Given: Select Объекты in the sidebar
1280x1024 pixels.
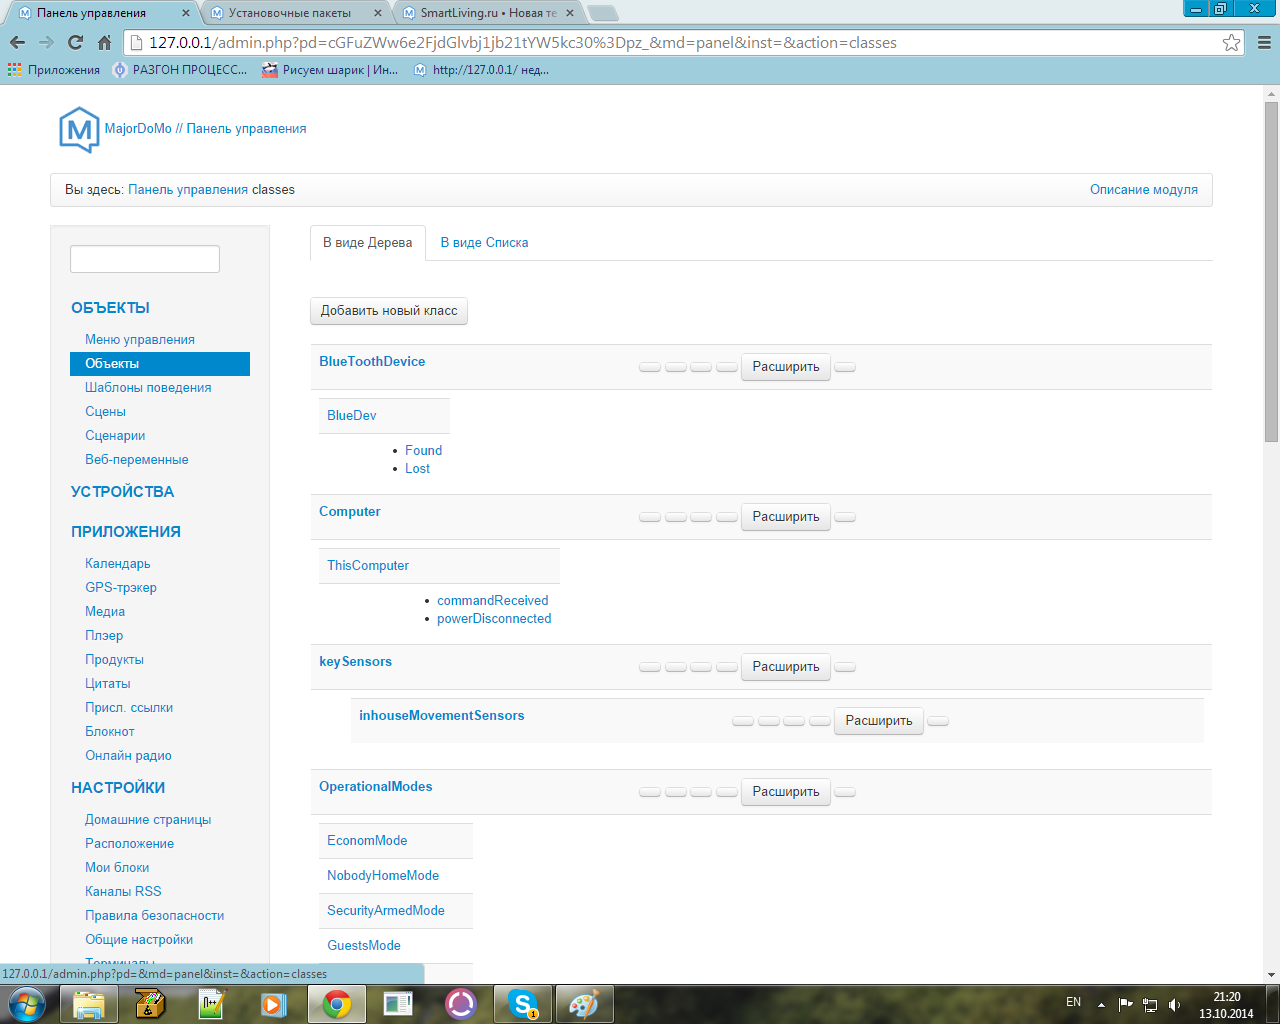Looking at the screenshot, I should [x=160, y=364].
